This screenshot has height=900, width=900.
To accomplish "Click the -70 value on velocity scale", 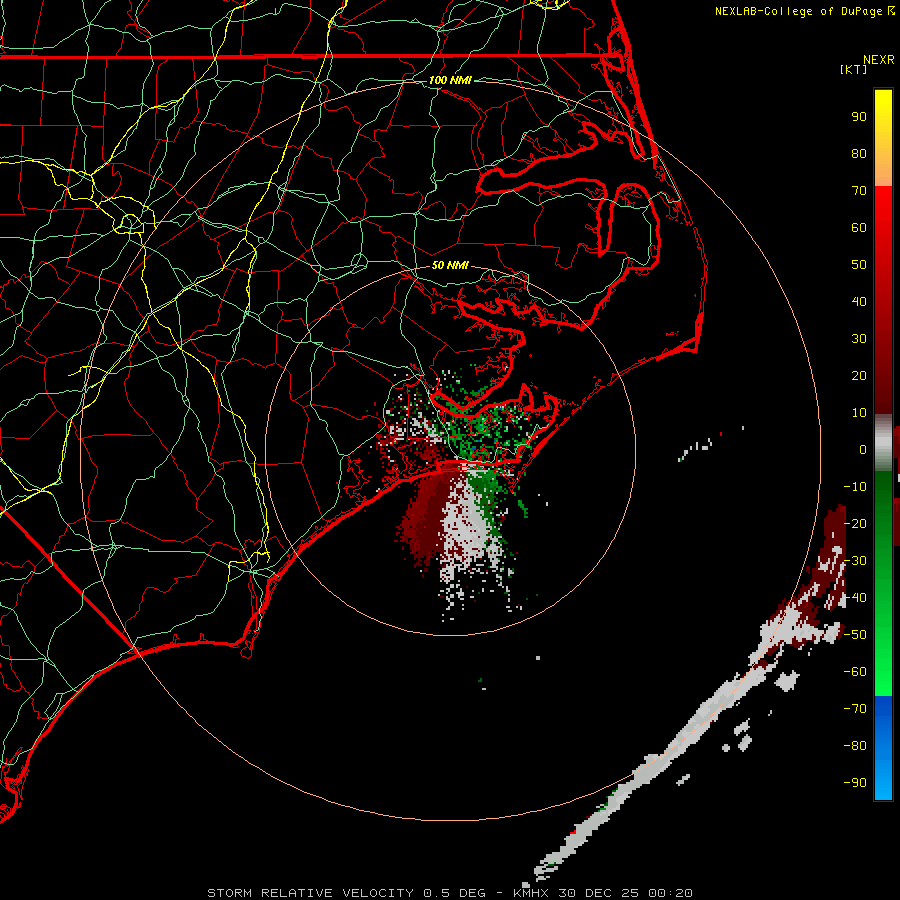I will [x=855, y=709].
